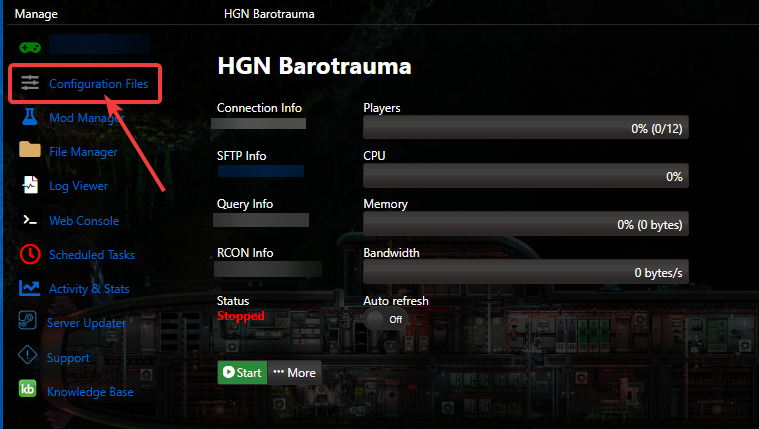Viewport: 759px width, 429px height.
Task: Open the Support link
Action: tap(68, 358)
